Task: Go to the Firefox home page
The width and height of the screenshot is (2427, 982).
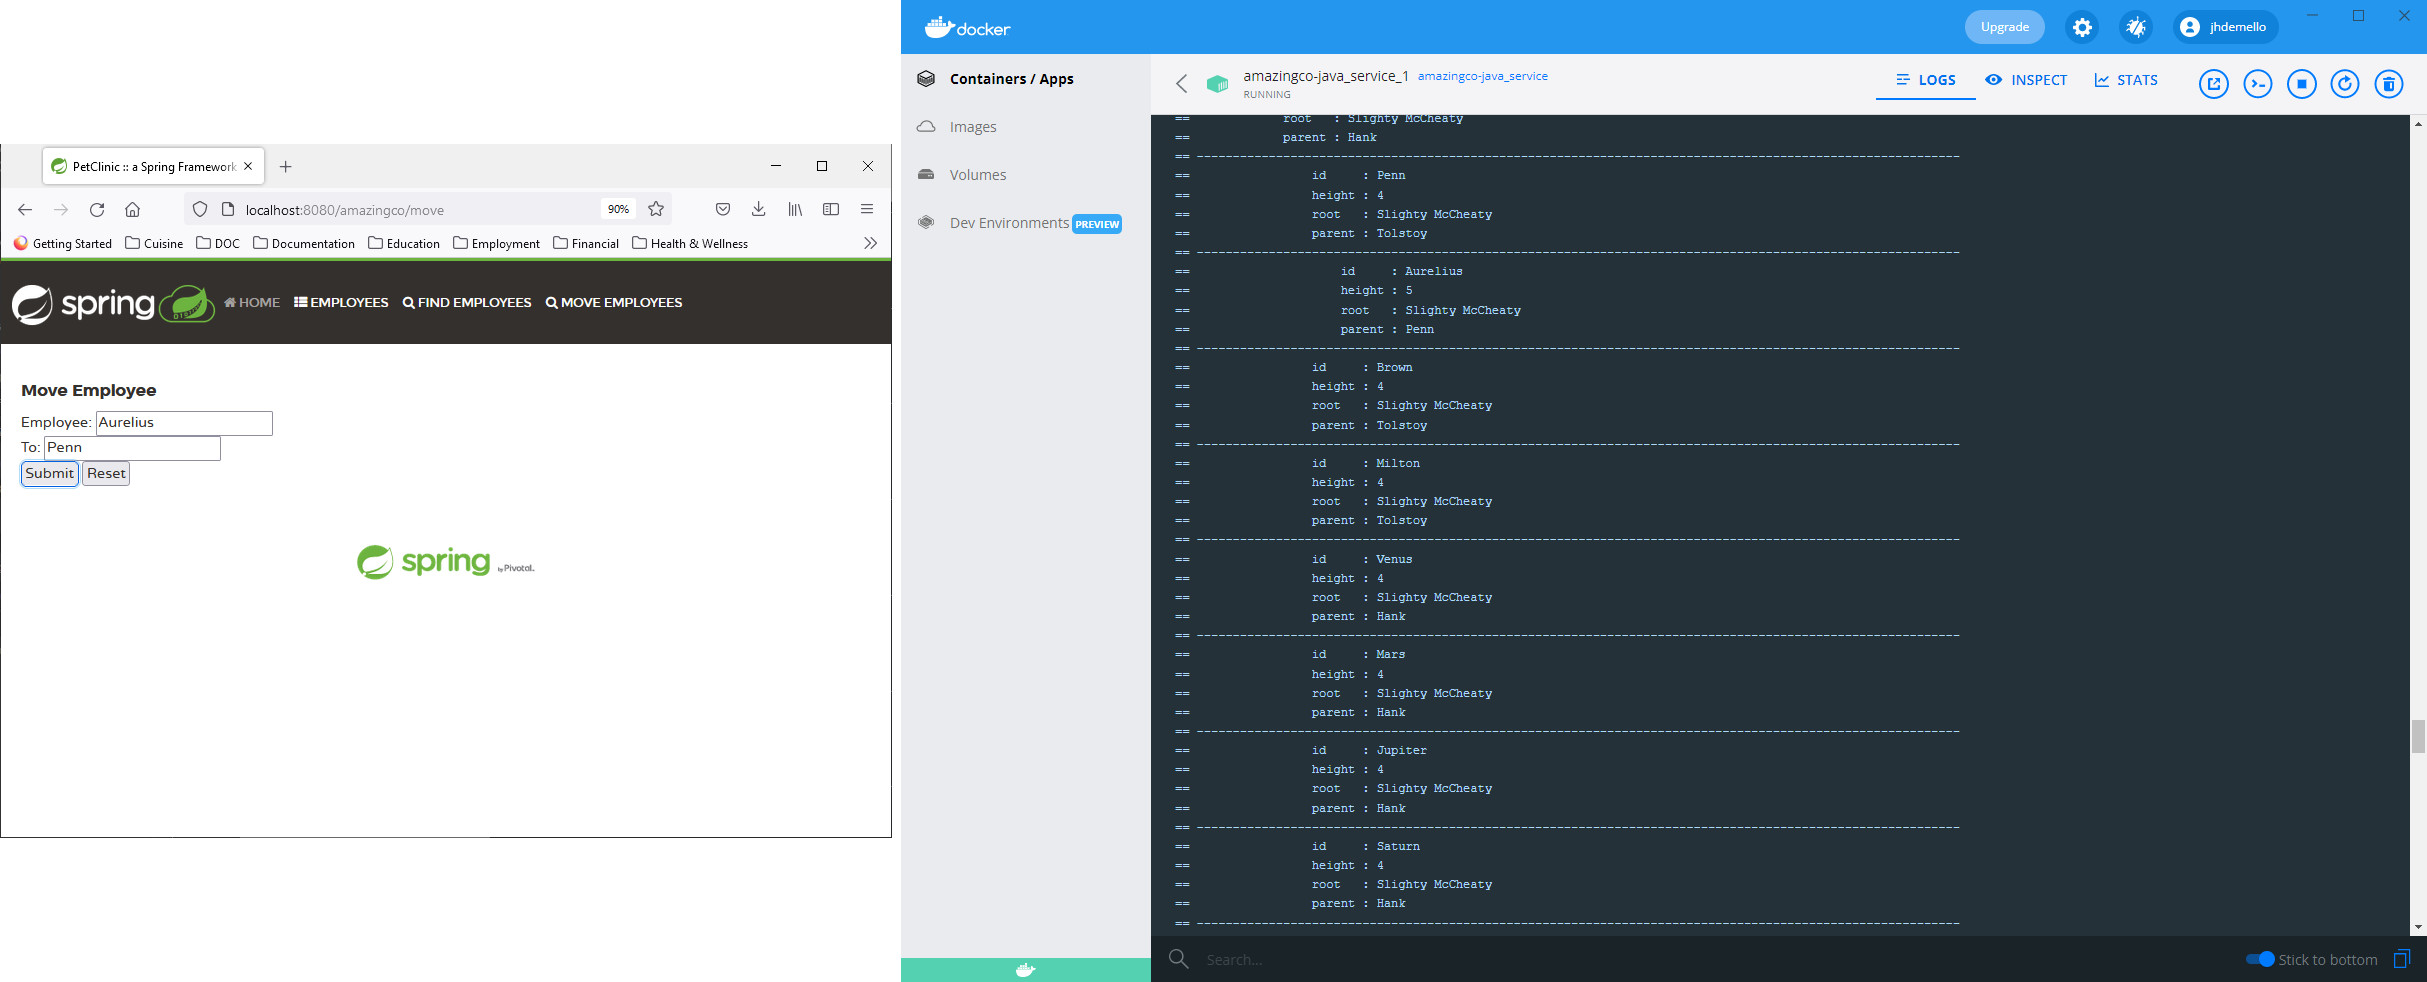Action: [x=132, y=209]
